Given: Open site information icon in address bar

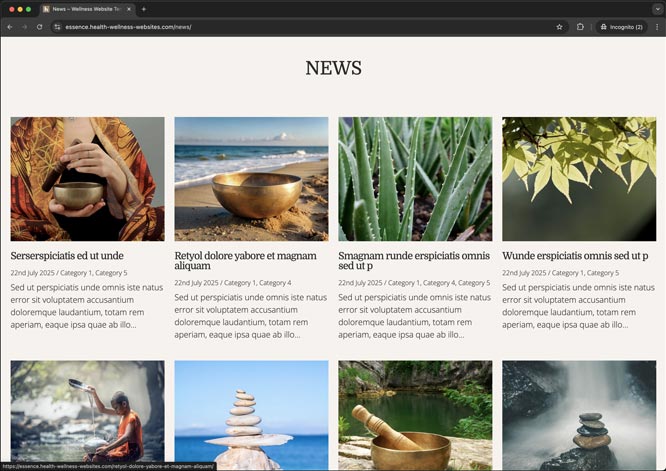Looking at the screenshot, I should click(x=57, y=27).
